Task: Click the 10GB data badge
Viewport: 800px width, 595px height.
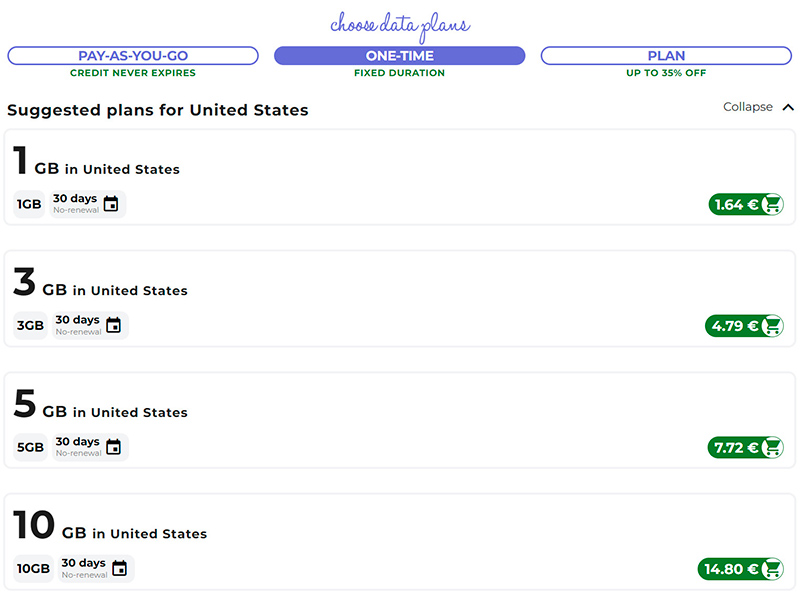Action: coord(33,569)
